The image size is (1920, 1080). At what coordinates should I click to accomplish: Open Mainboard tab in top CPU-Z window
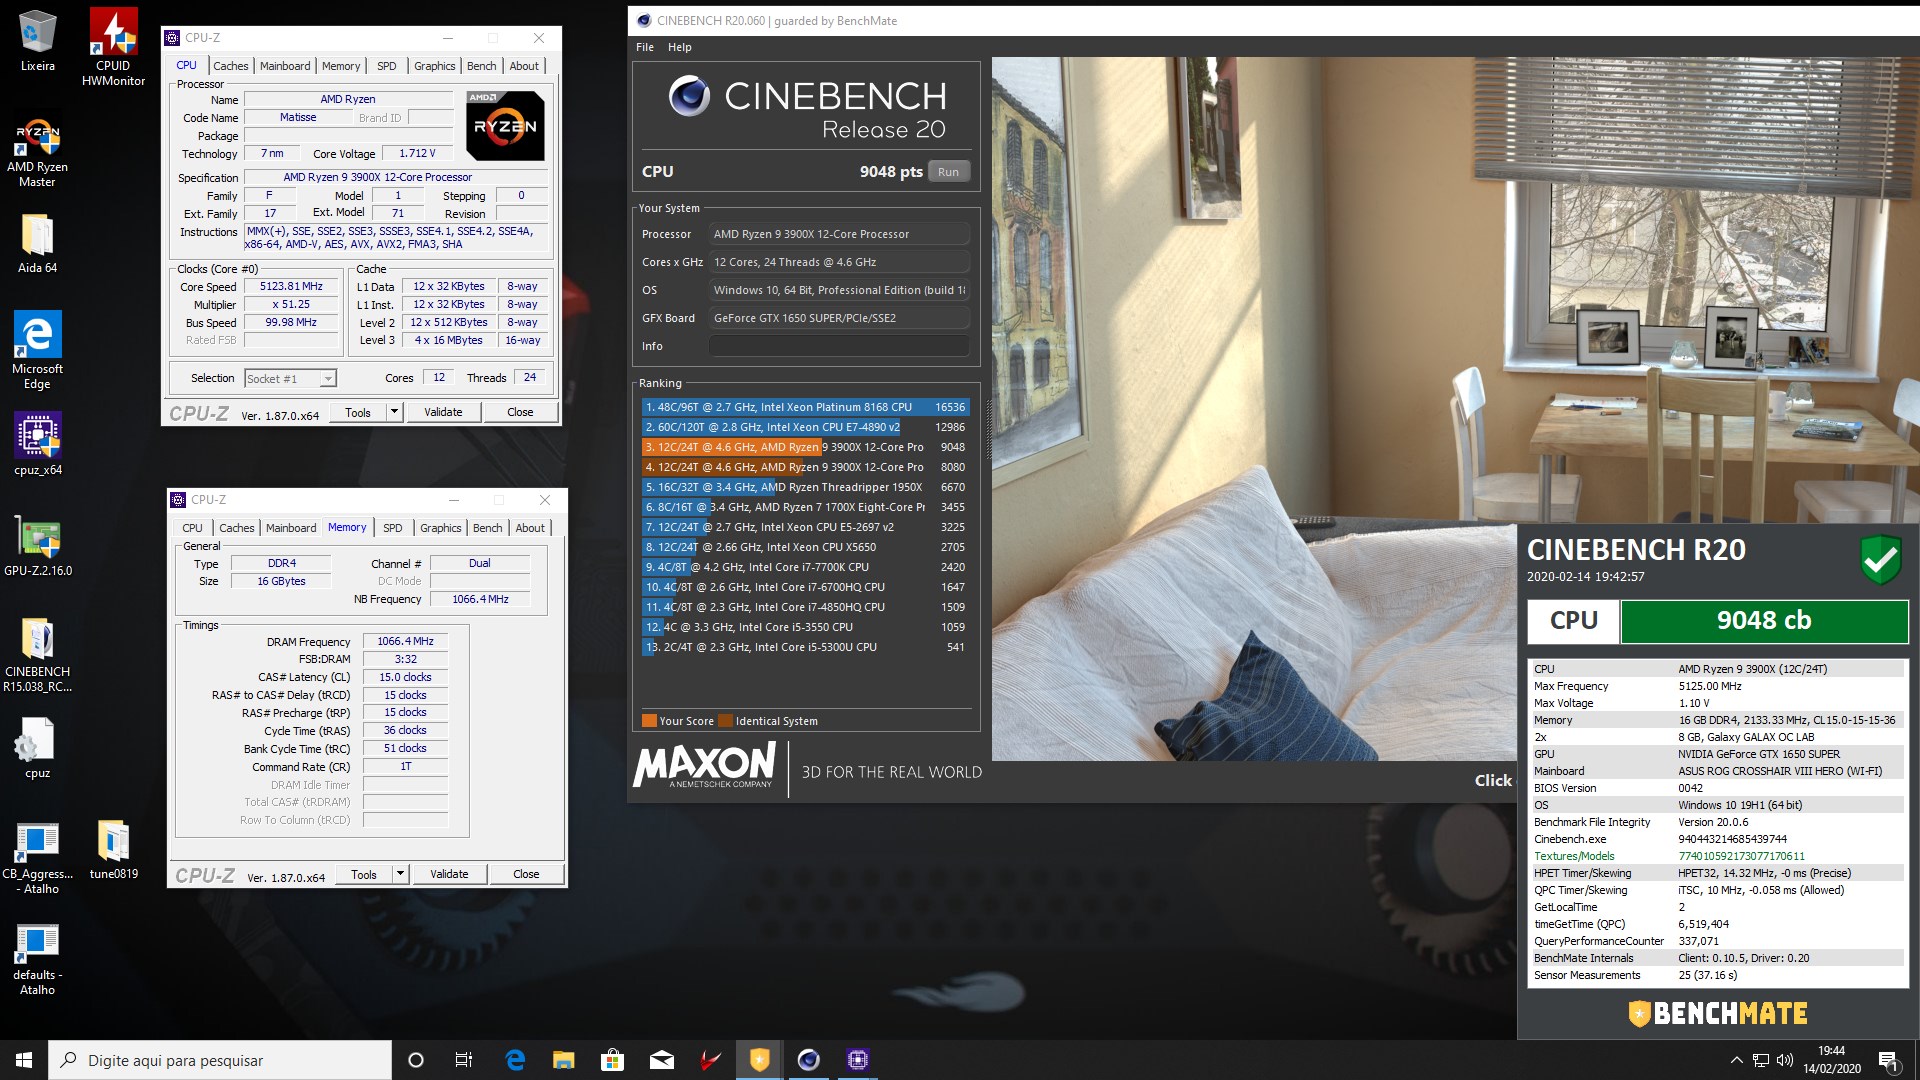click(x=285, y=66)
